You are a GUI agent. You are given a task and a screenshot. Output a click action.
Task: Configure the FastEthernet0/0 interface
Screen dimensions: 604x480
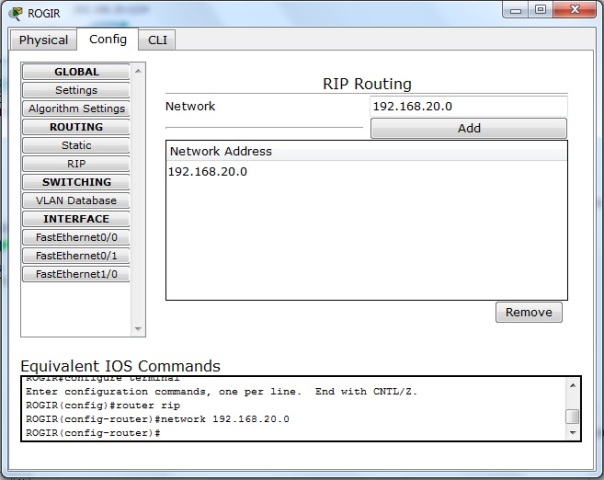click(76, 237)
